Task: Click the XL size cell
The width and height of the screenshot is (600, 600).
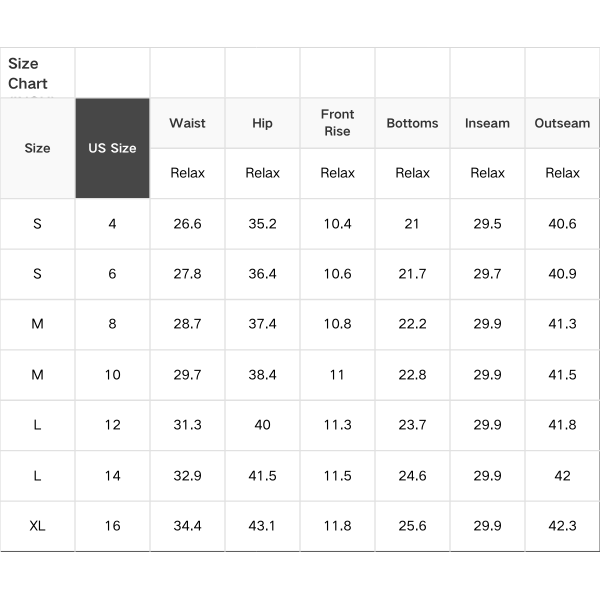Action: 37,526
